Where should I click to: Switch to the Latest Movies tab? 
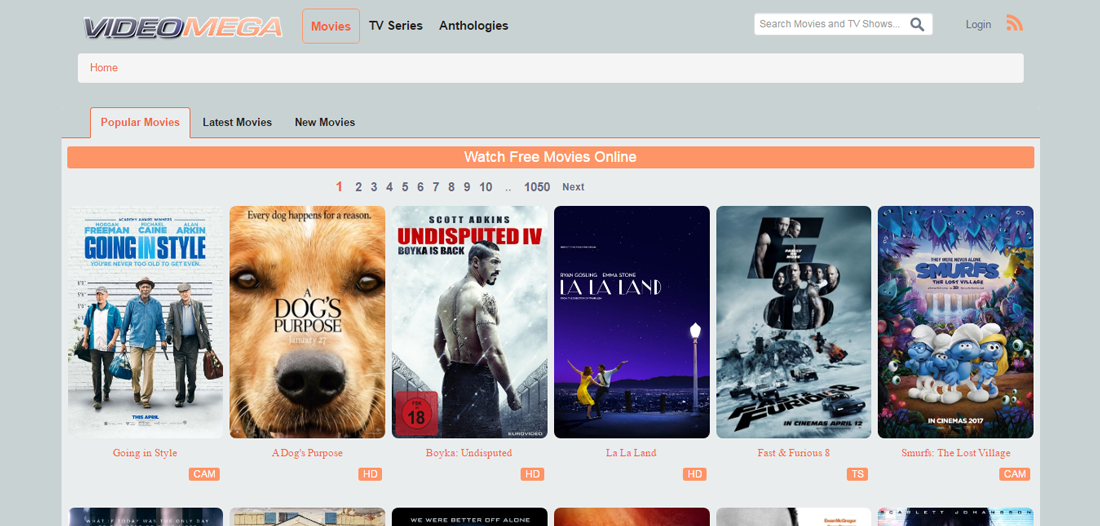(x=237, y=122)
